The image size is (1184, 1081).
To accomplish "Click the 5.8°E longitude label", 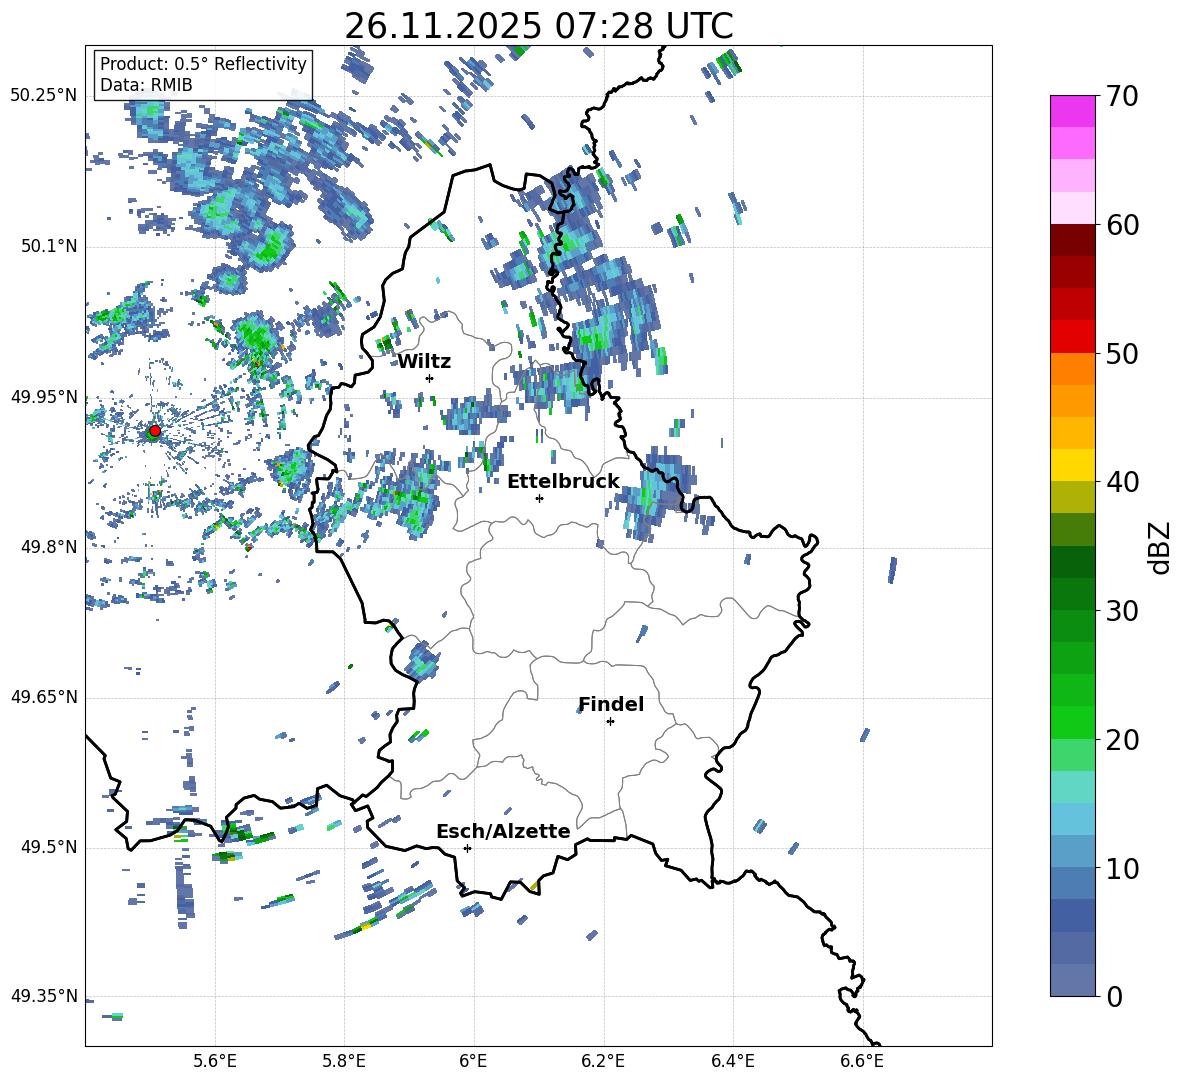I will pos(344,1061).
